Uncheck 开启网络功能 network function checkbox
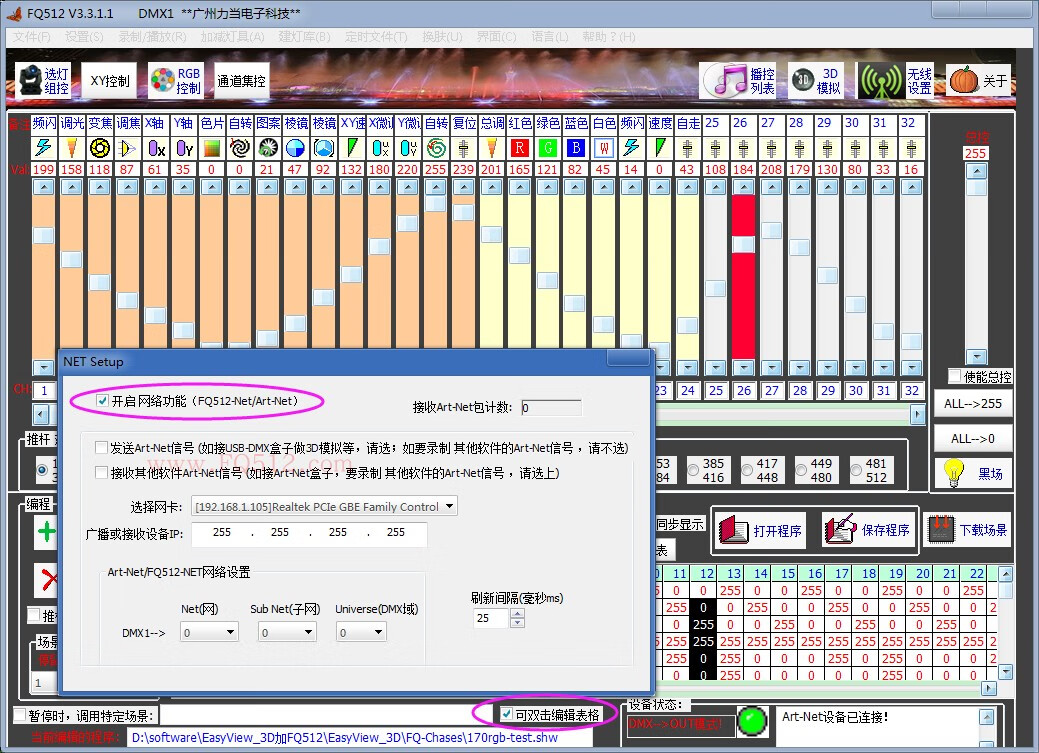 103,401
